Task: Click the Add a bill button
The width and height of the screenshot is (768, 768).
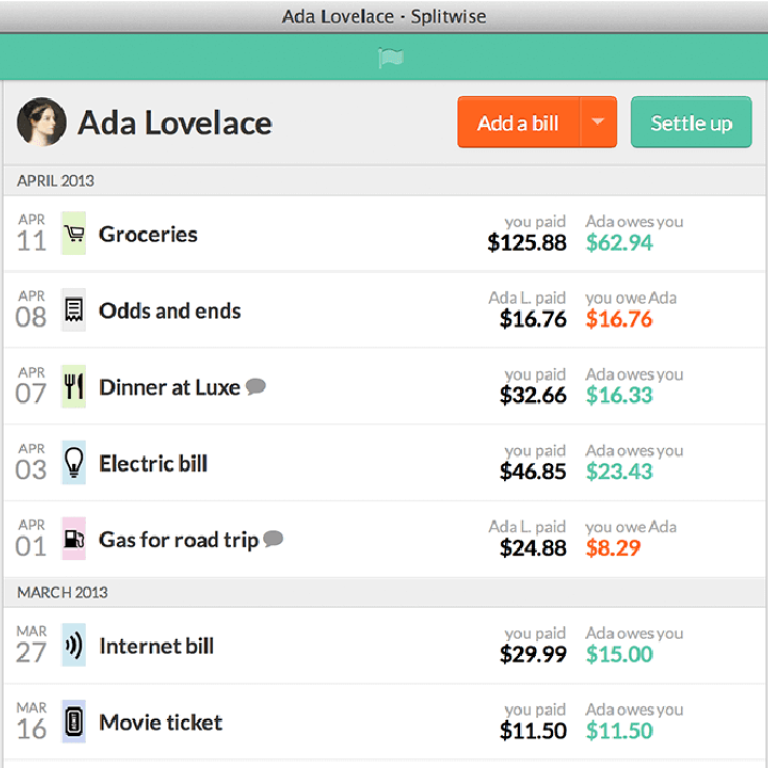Action: coord(519,122)
